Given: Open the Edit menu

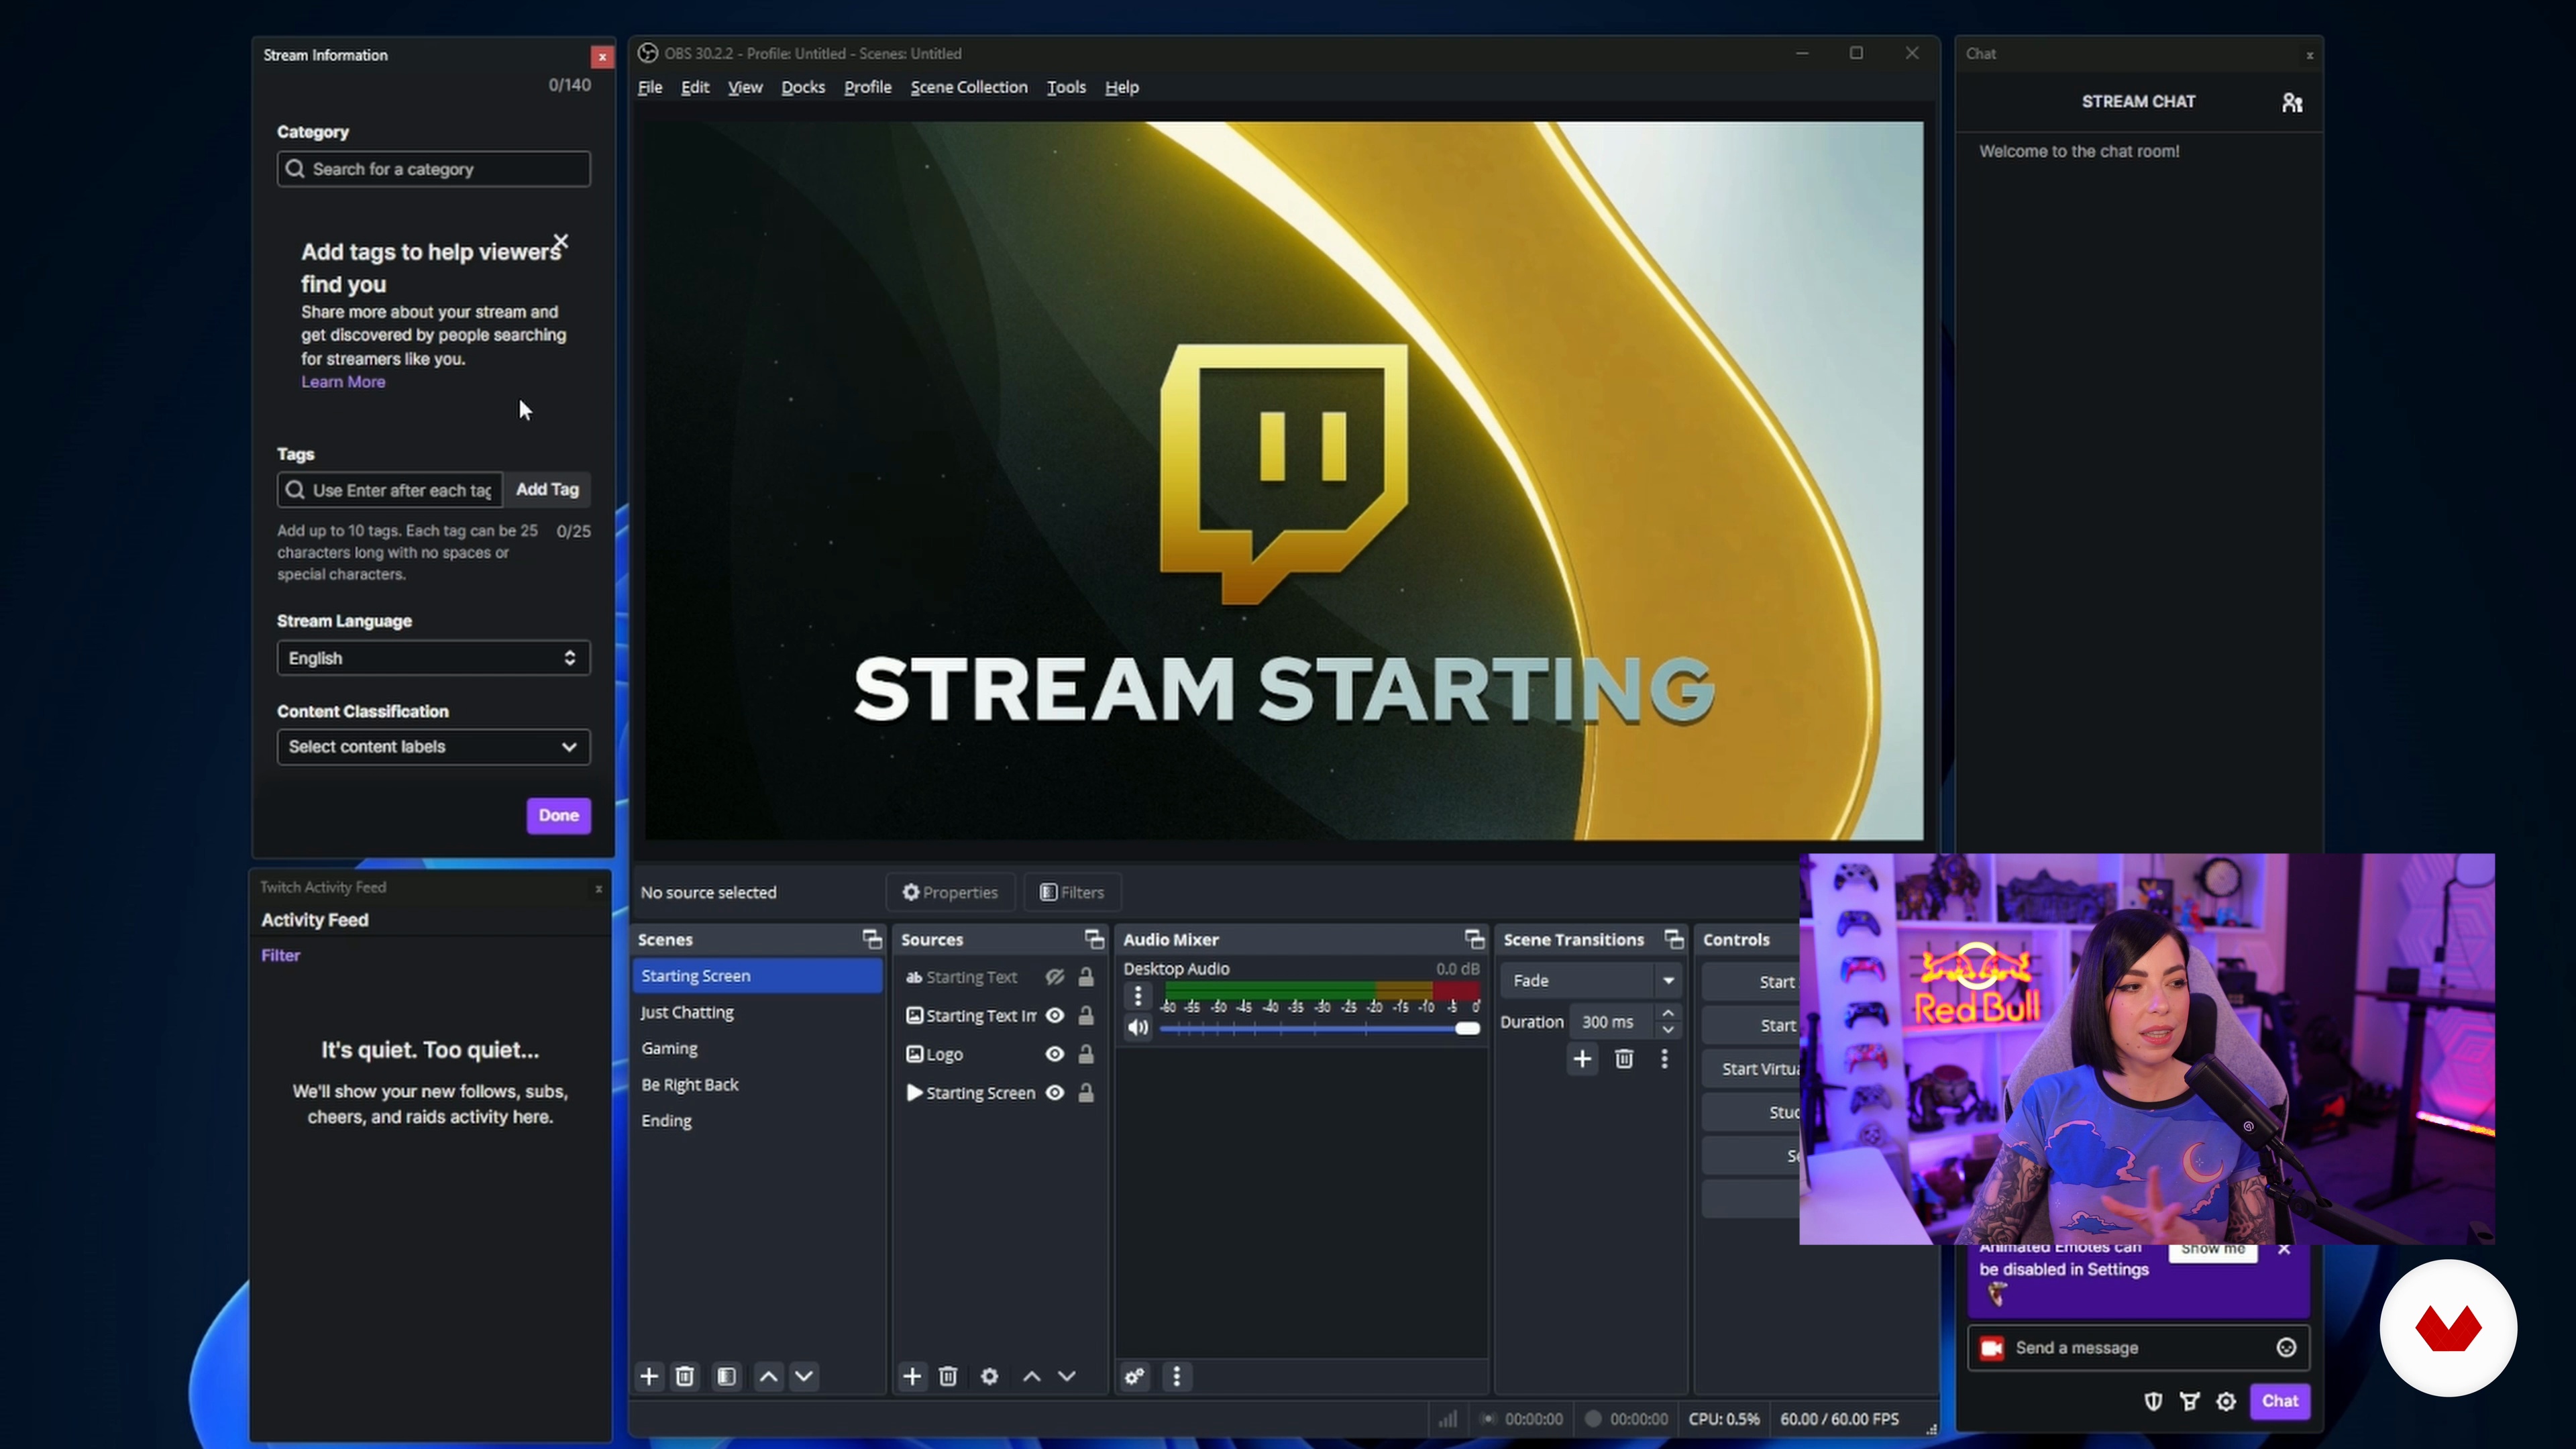Looking at the screenshot, I should pos(695,87).
